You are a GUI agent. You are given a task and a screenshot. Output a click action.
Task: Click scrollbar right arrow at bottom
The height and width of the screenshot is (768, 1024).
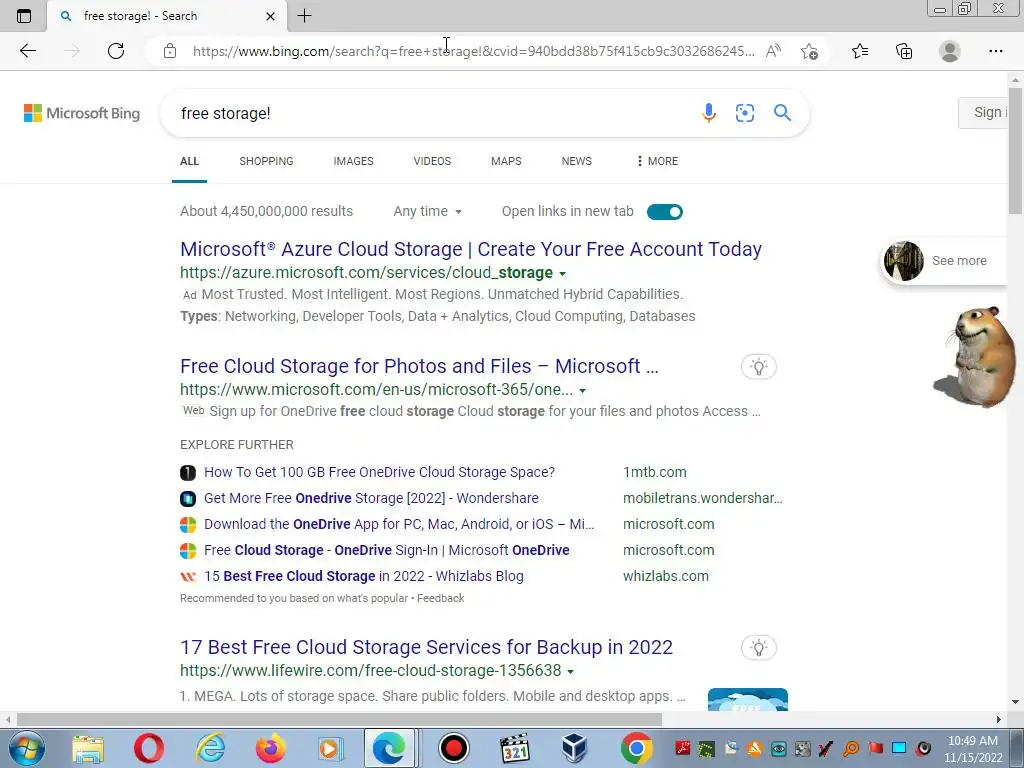tap(999, 719)
